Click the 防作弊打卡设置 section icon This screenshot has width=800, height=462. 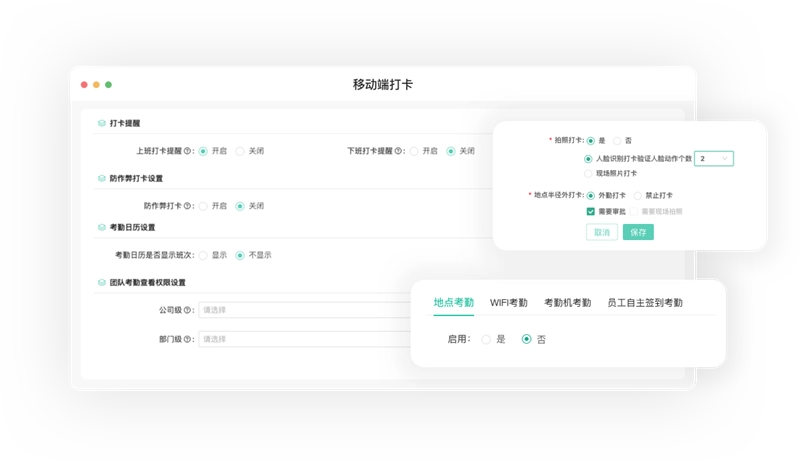101,178
